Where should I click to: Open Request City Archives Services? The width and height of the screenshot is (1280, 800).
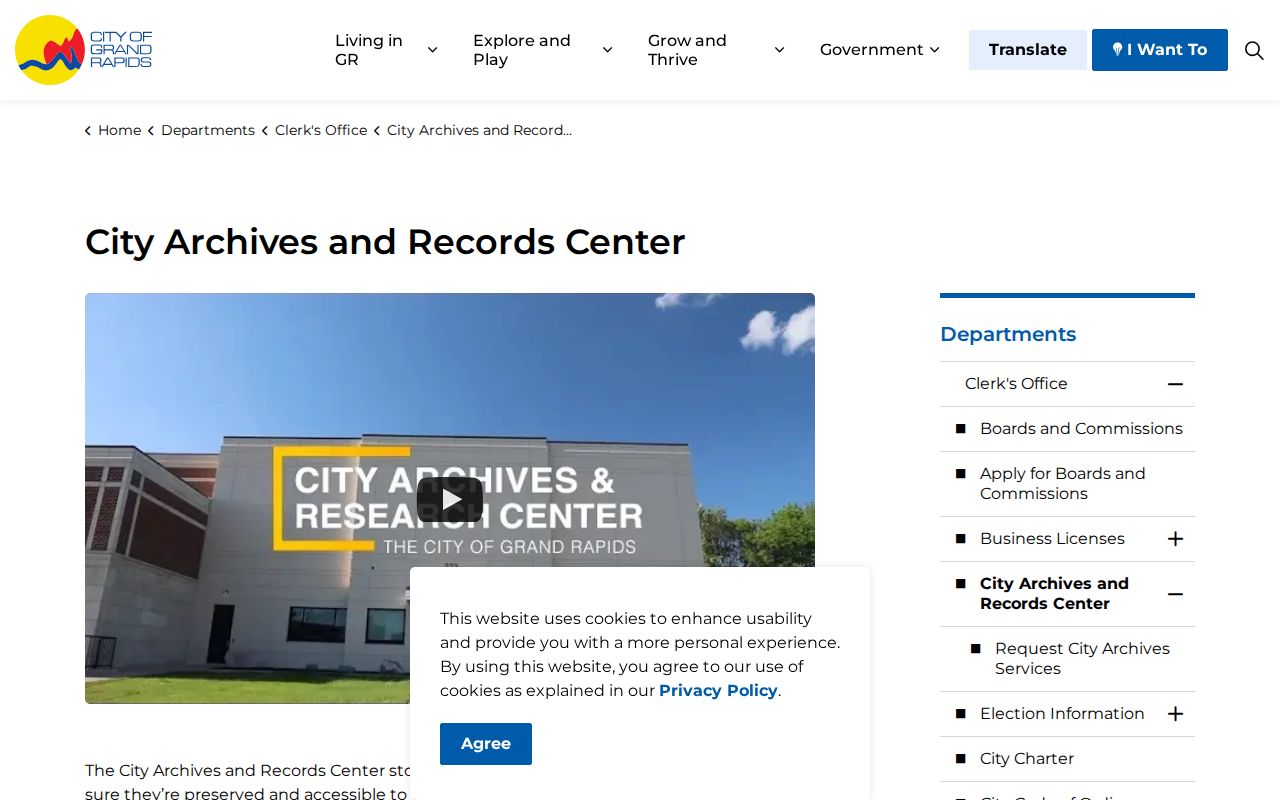[x=1082, y=659]
